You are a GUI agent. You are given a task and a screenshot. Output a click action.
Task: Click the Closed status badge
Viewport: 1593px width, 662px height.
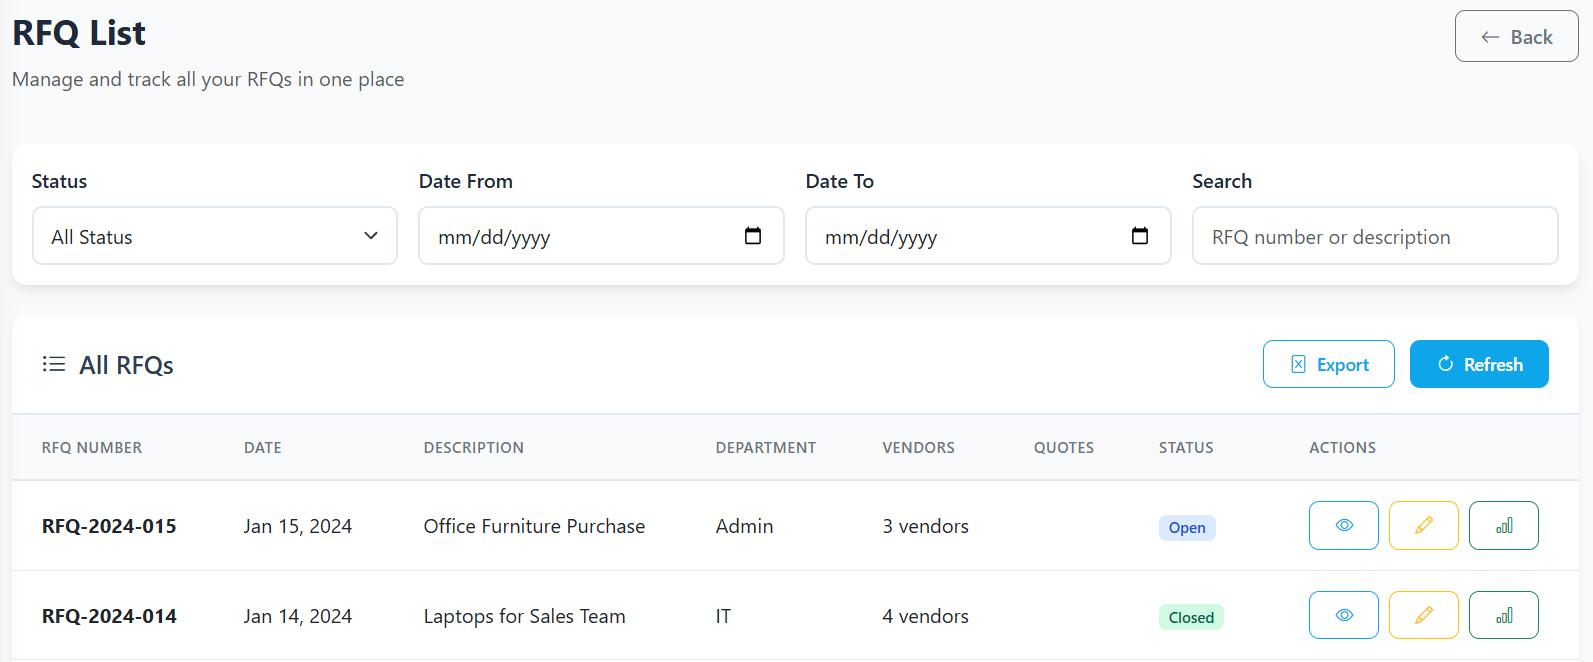tap(1190, 618)
